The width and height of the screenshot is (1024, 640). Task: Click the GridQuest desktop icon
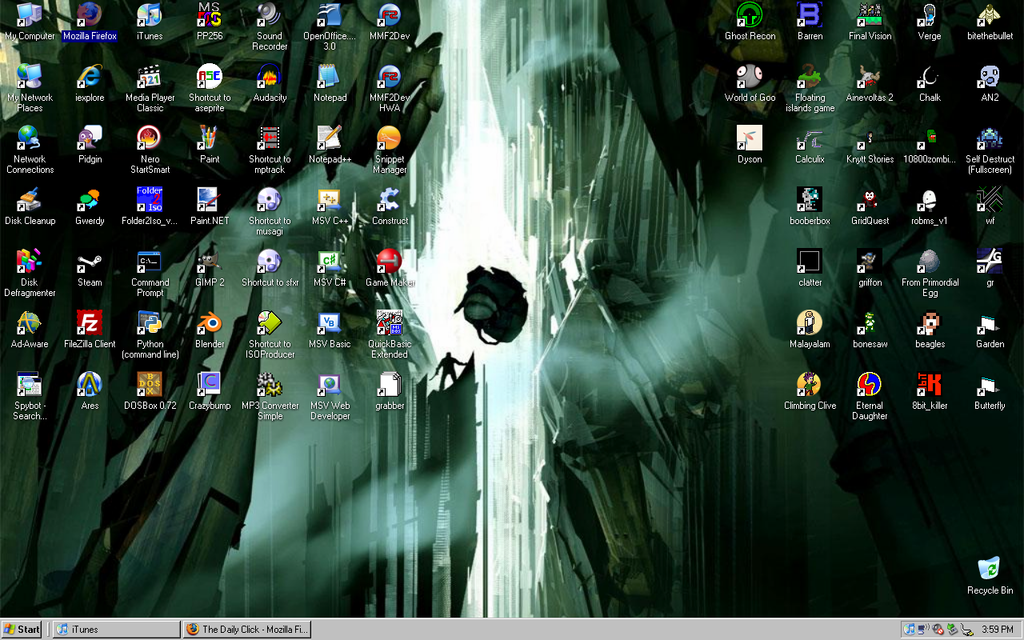(869, 199)
